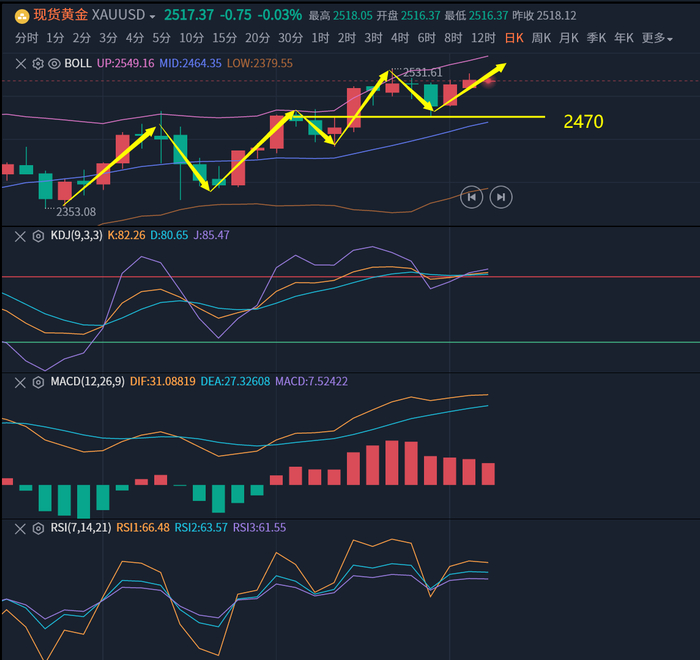Open MACD(12,26,9) settings hexagon icon
This screenshot has height=660, width=700.
[x=38, y=381]
